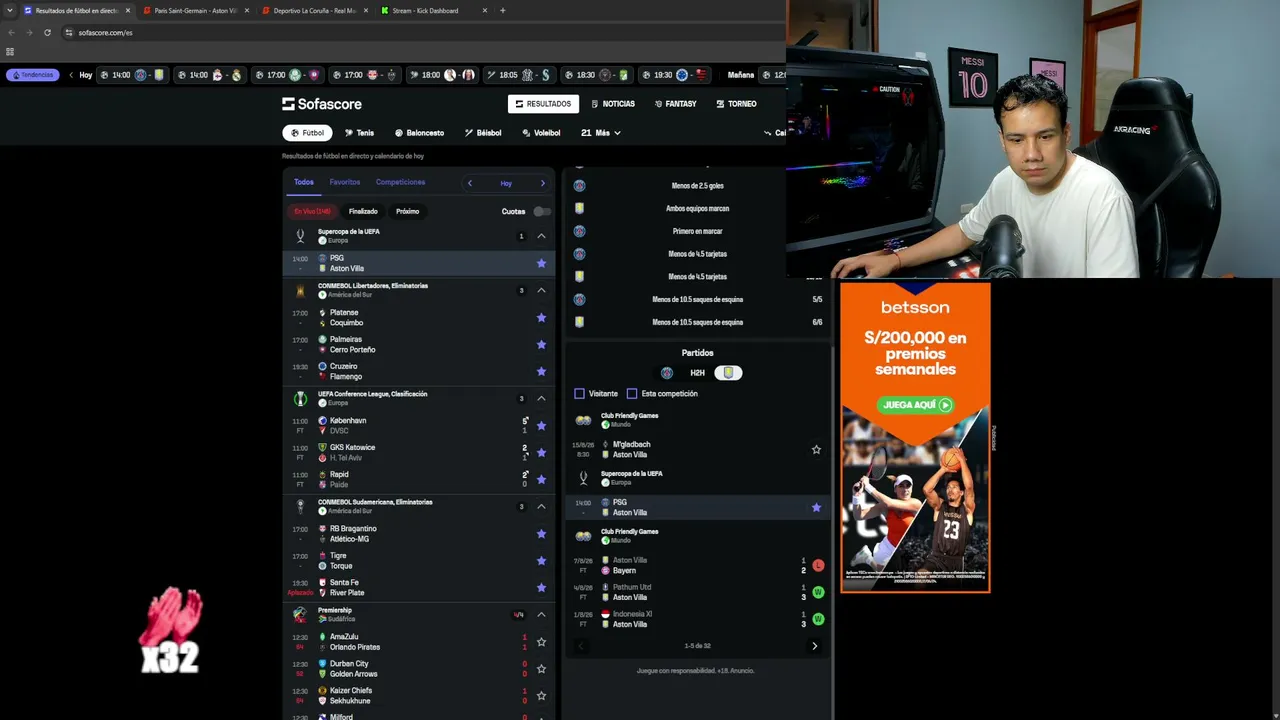
Task: Open the Torneo menu
Action: [x=736, y=104]
